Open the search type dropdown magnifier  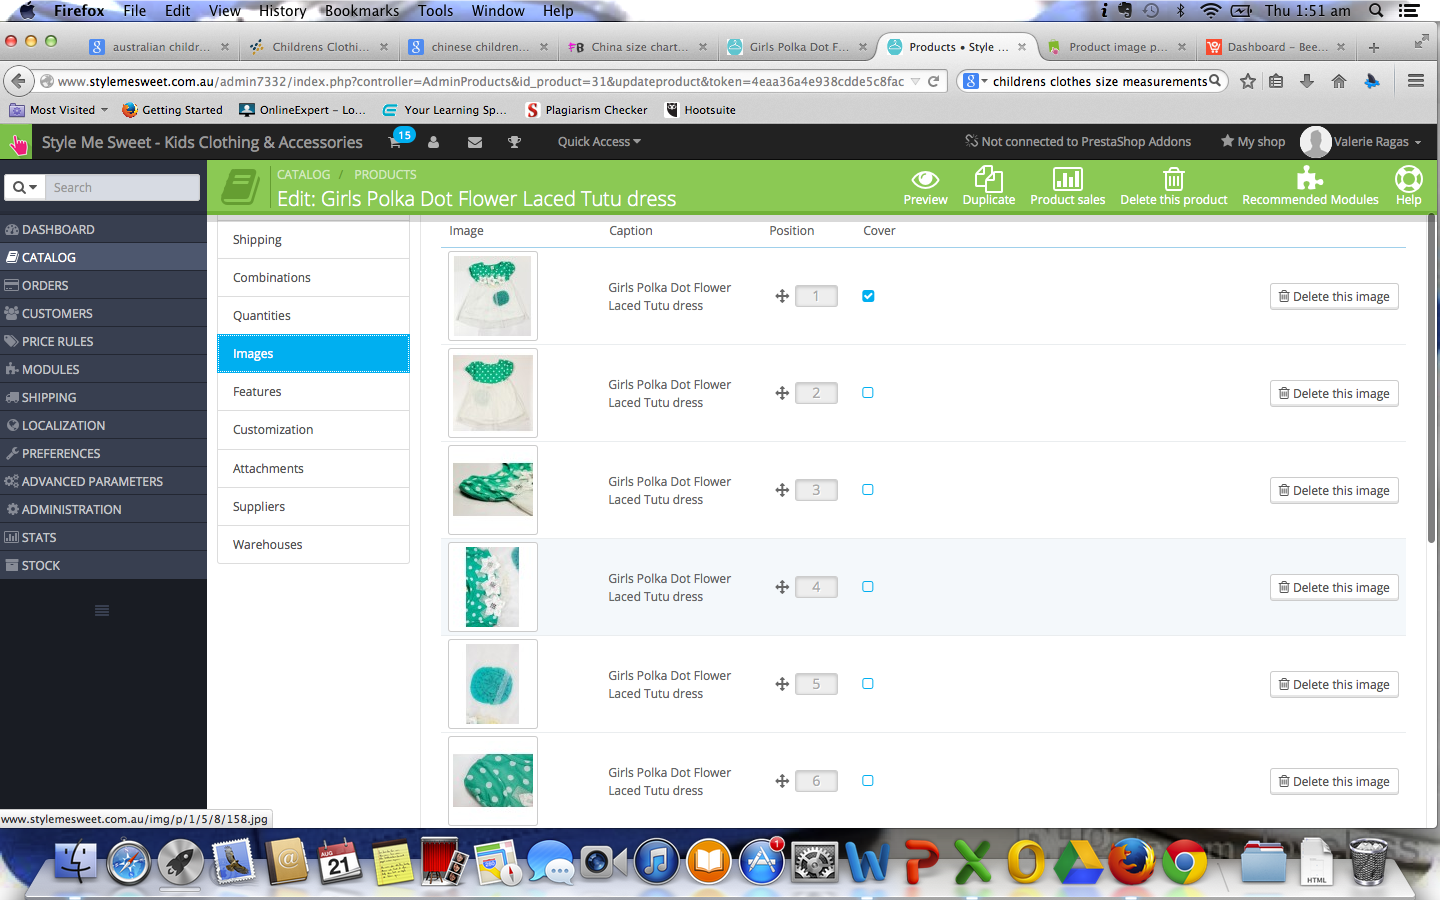click(x=25, y=187)
